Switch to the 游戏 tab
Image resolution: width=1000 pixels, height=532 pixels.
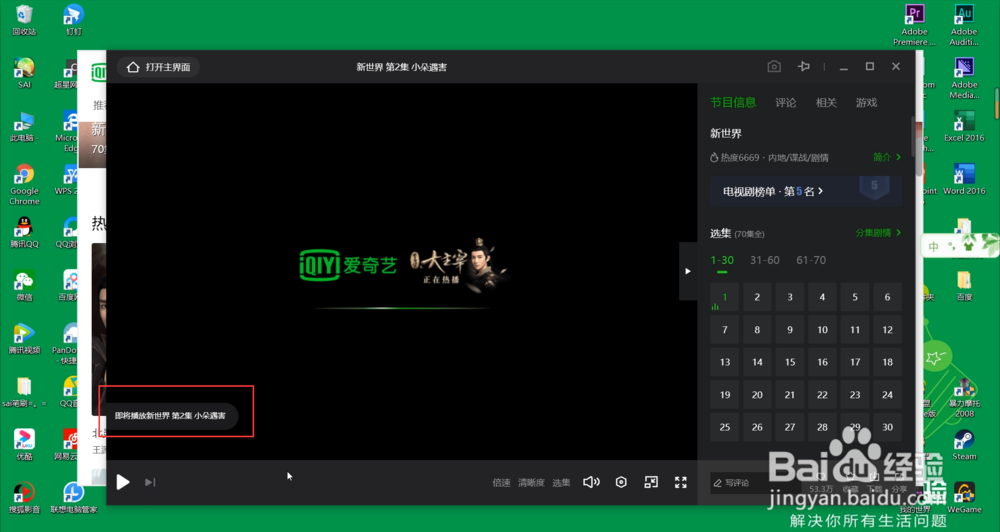[866, 103]
